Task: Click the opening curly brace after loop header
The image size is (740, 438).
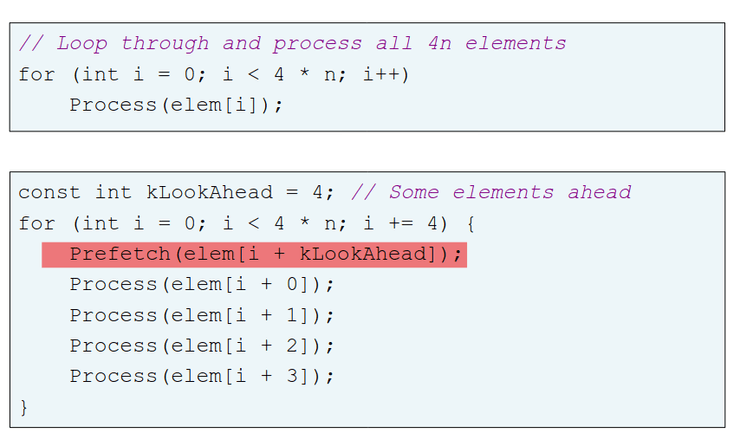Action: [x=467, y=223]
